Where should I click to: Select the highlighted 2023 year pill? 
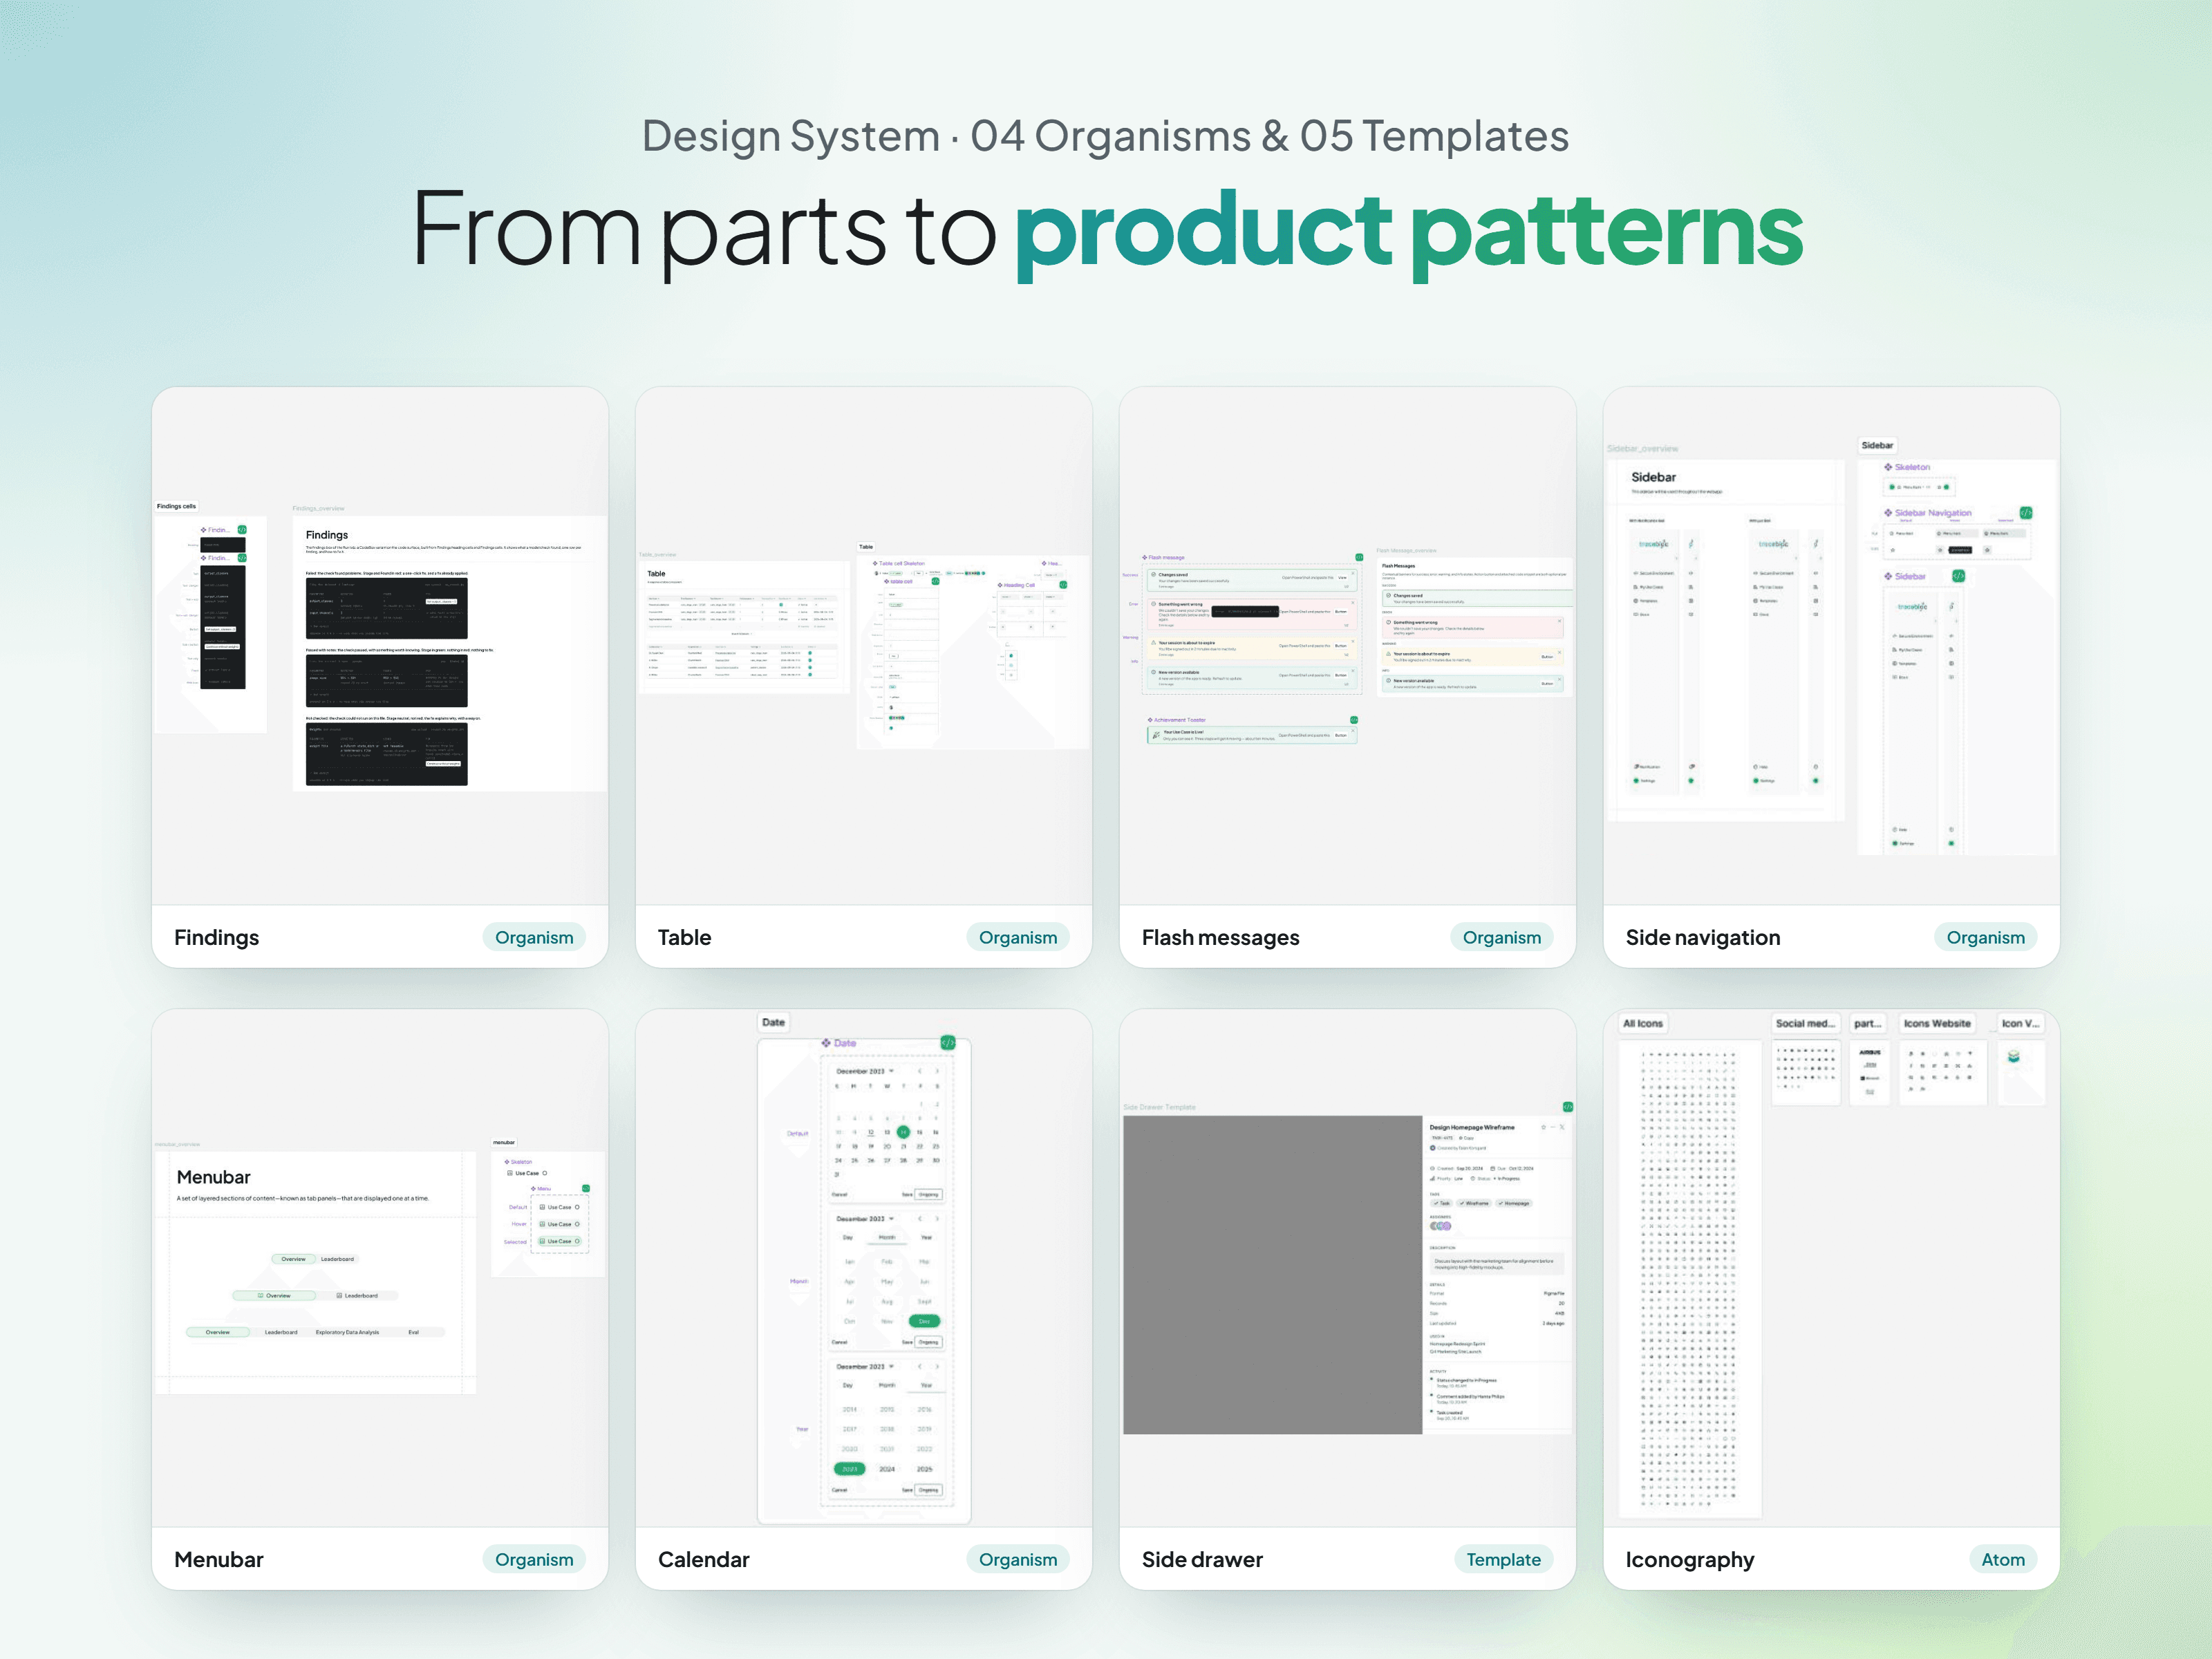tap(849, 1469)
